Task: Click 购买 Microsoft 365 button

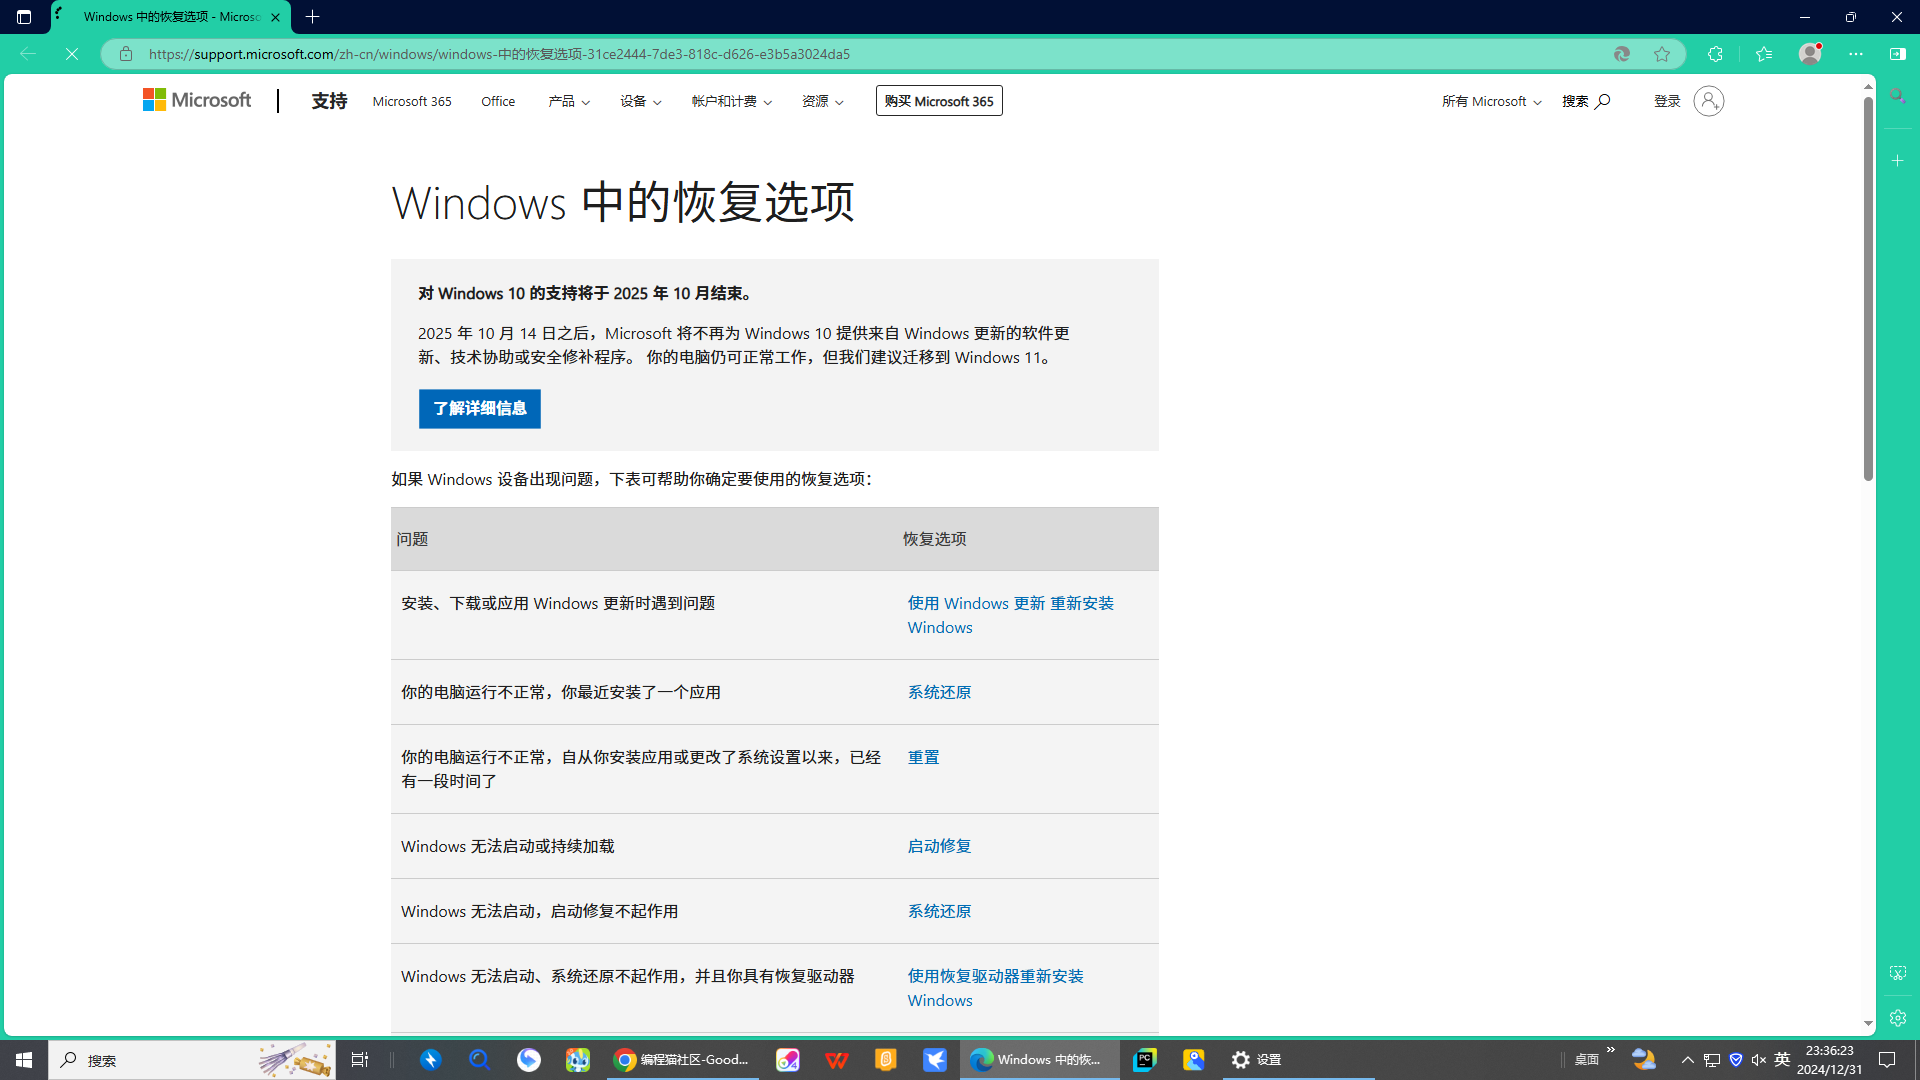Action: tap(939, 101)
